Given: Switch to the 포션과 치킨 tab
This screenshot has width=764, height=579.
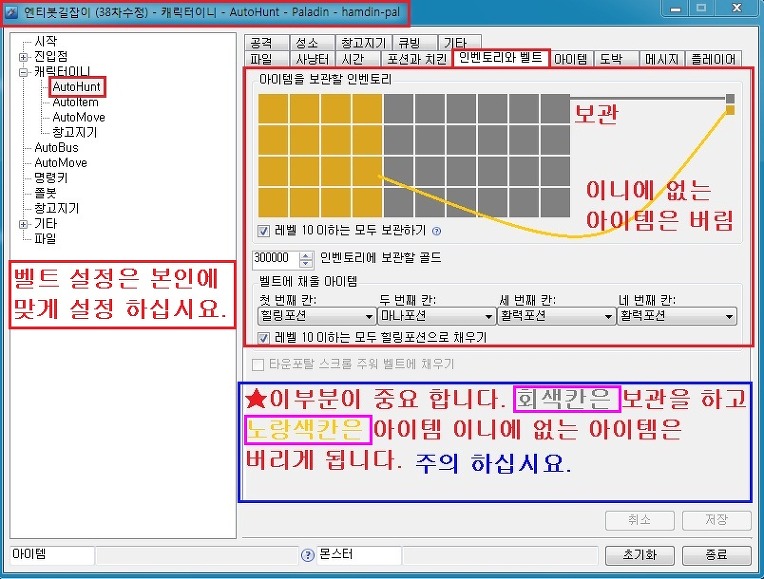Looking at the screenshot, I should (417, 59).
